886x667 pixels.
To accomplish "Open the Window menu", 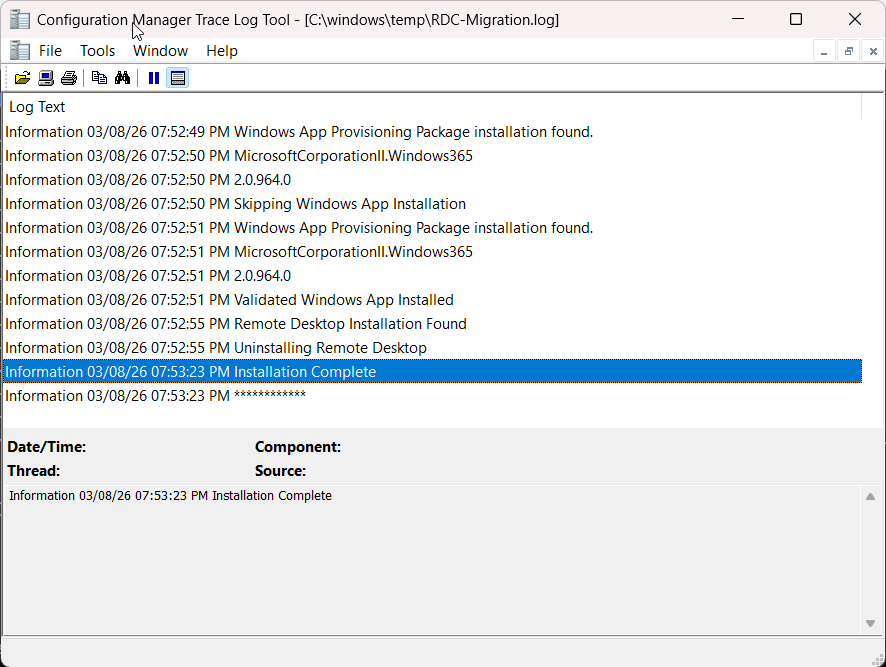I will (x=160, y=51).
